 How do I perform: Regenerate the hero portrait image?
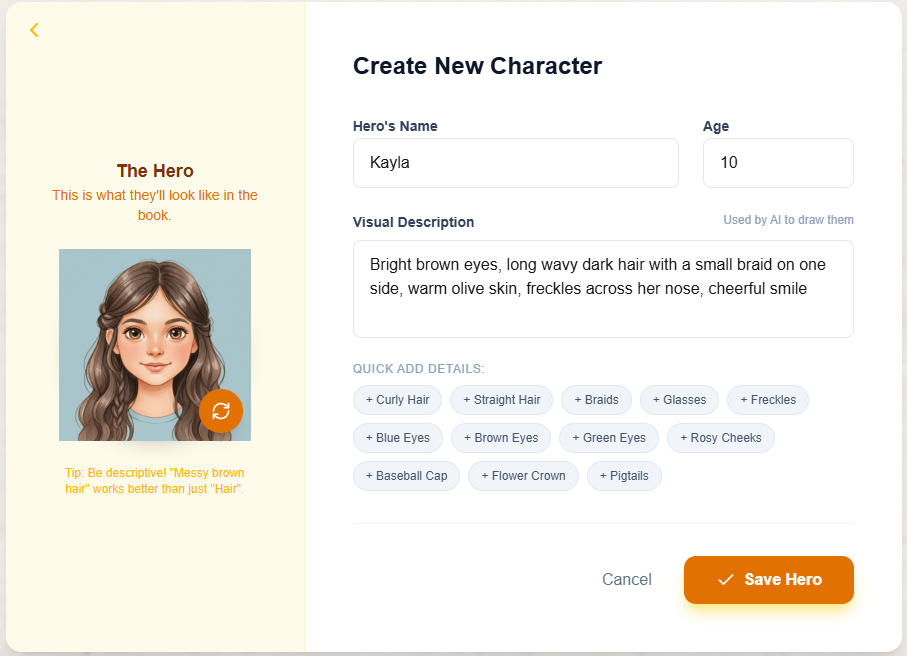(221, 410)
